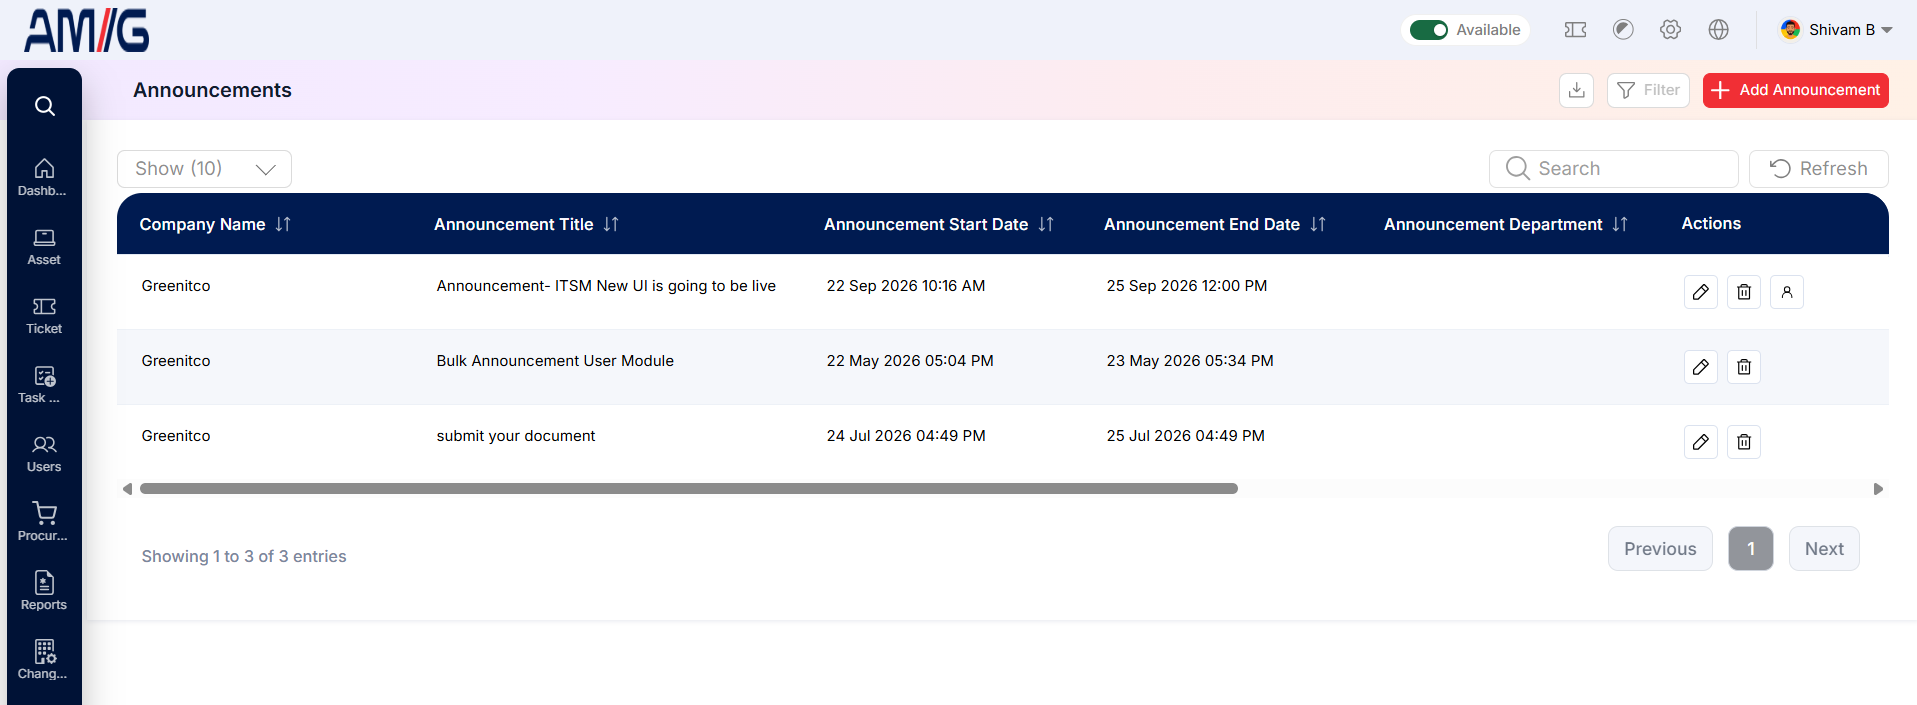Delete the Bulk Announcement User Module row
The height and width of the screenshot is (705, 1917).
pos(1744,367)
